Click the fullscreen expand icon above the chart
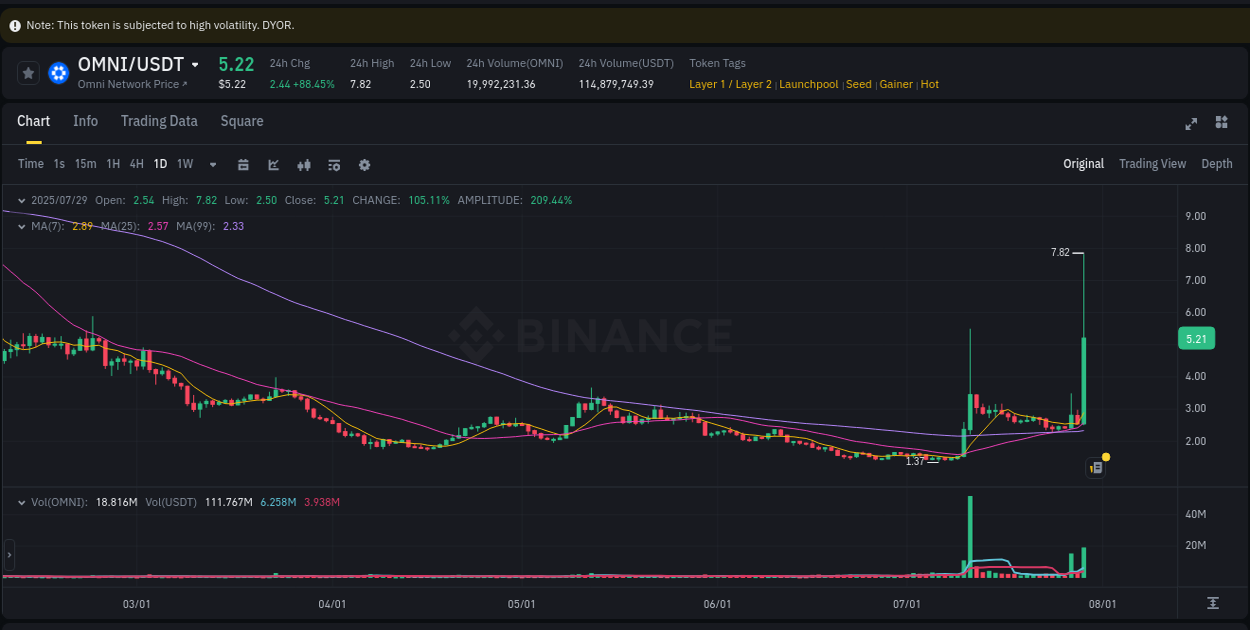Screen dimensions: 1250x630 pyautogui.click(x=1191, y=124)
